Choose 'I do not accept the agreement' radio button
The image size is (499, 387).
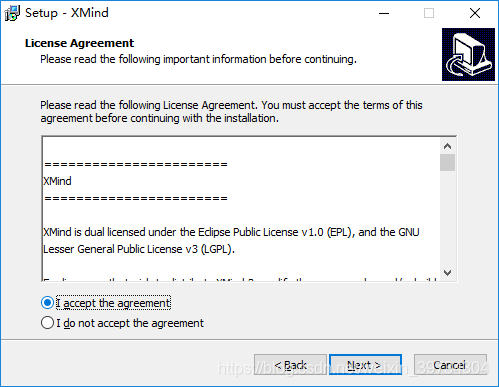[47, 323]
